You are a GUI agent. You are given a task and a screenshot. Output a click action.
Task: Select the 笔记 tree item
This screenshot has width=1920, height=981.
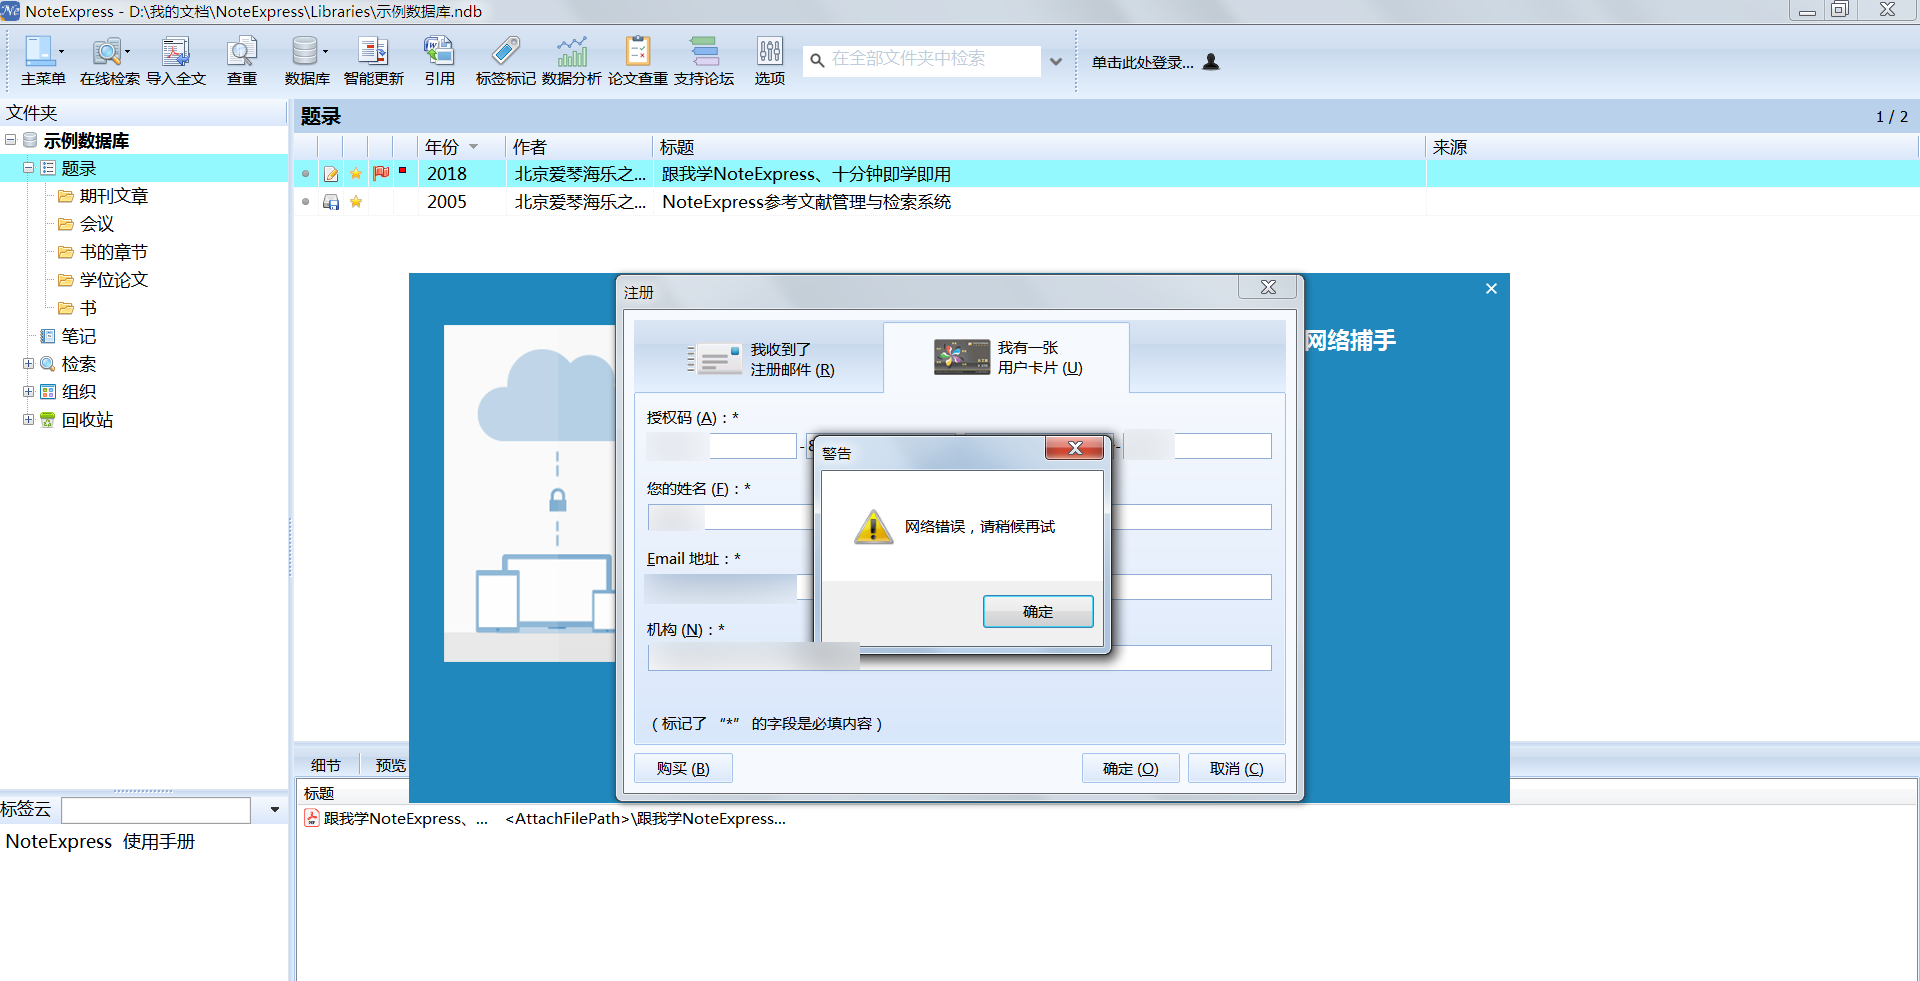click(x=78, y=336)
